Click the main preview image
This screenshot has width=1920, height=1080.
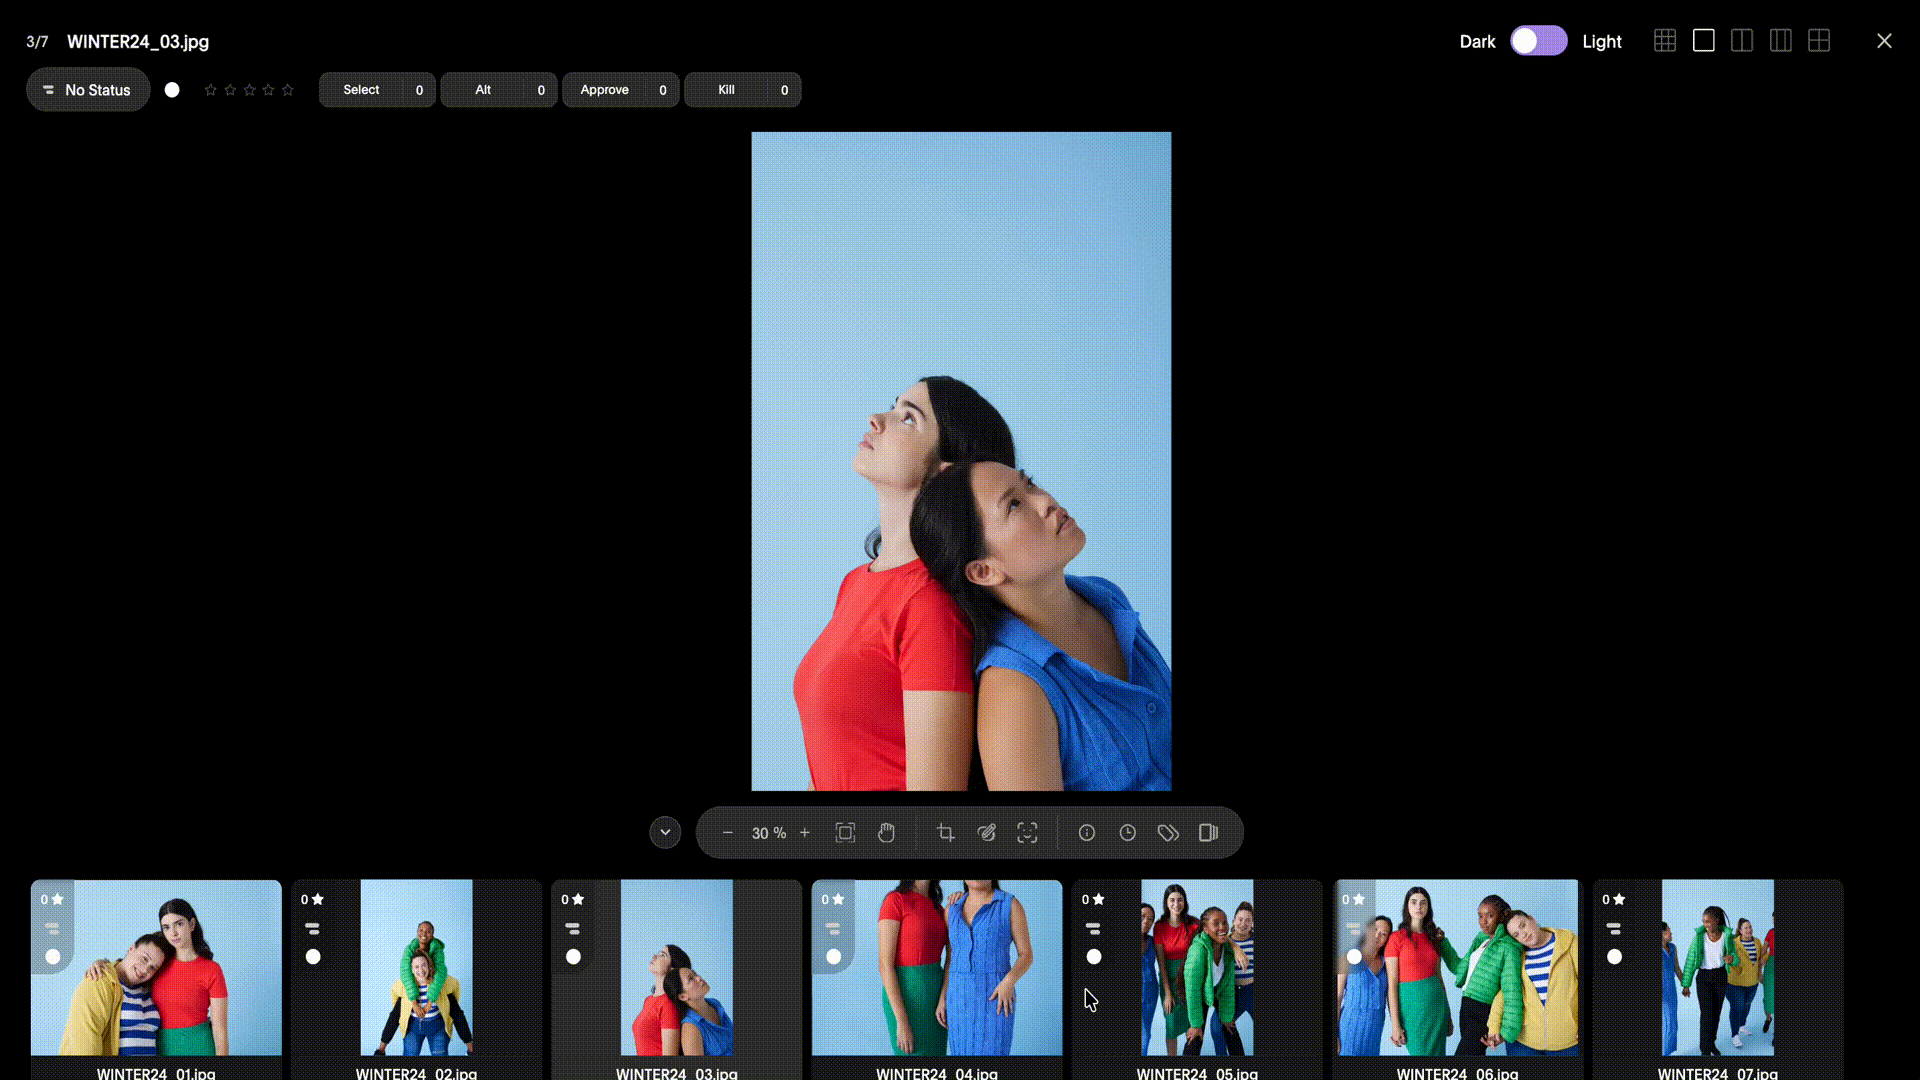coord(961,461)
